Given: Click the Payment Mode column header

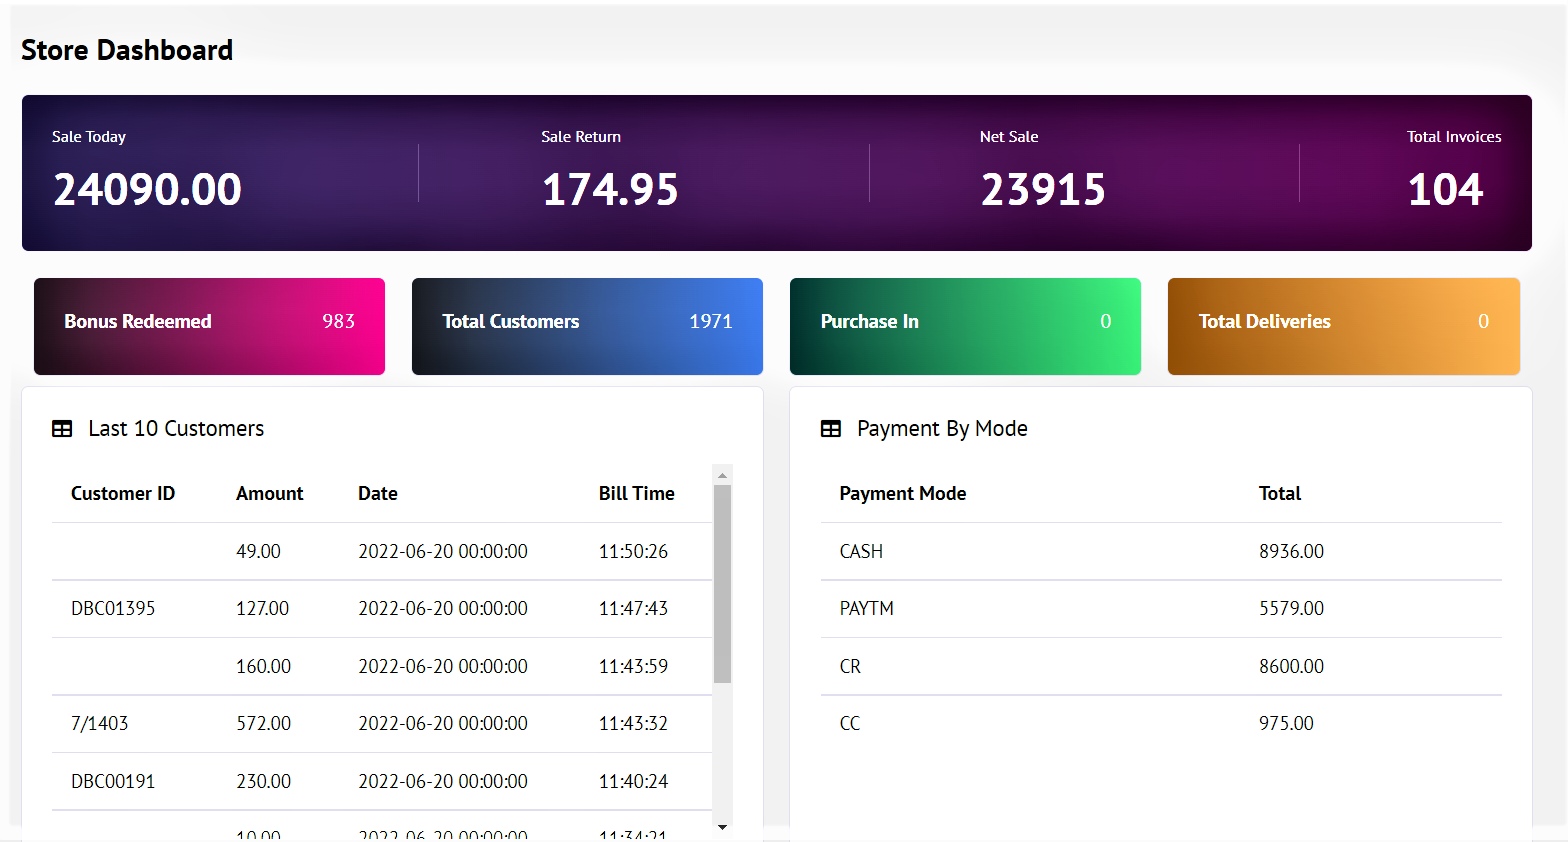Looking at the screenshot, I should coord(903,493).
